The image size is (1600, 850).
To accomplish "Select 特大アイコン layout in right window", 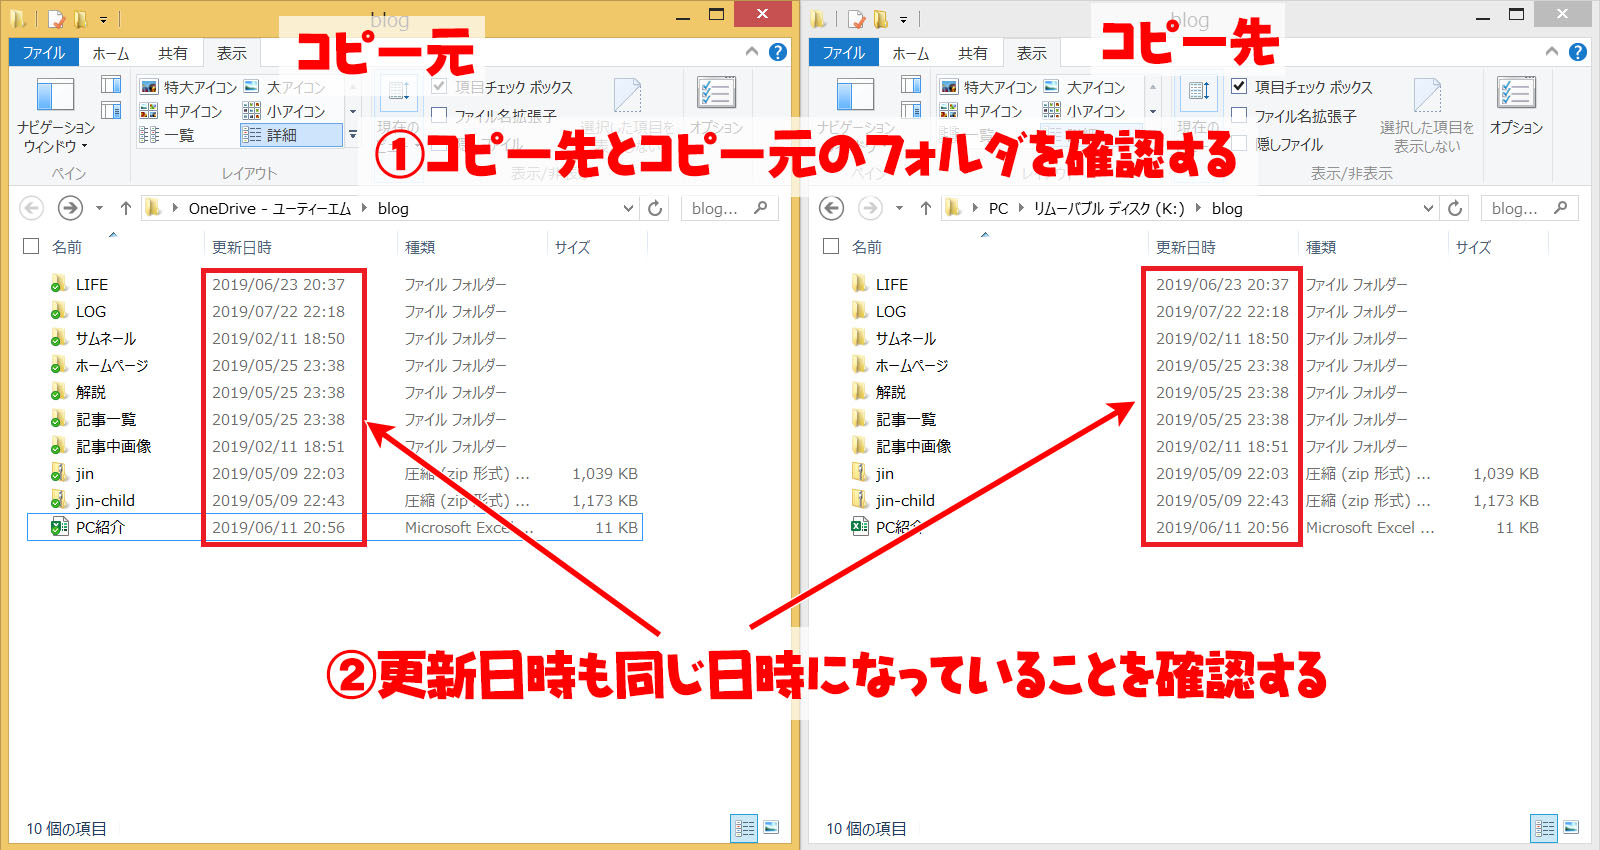I will [989, 87].
